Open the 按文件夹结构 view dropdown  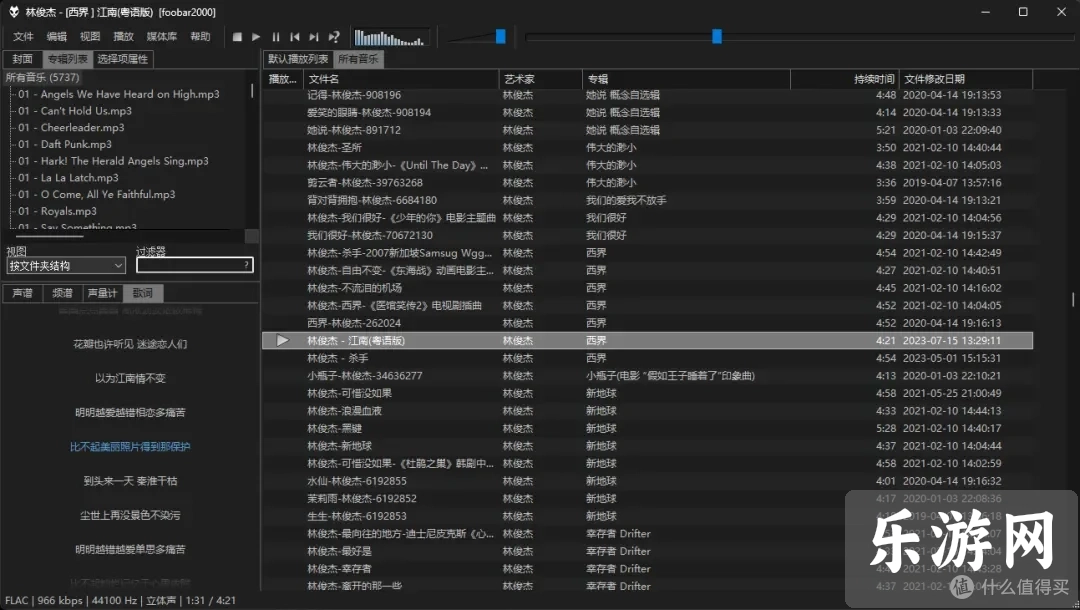pos(66,266)
